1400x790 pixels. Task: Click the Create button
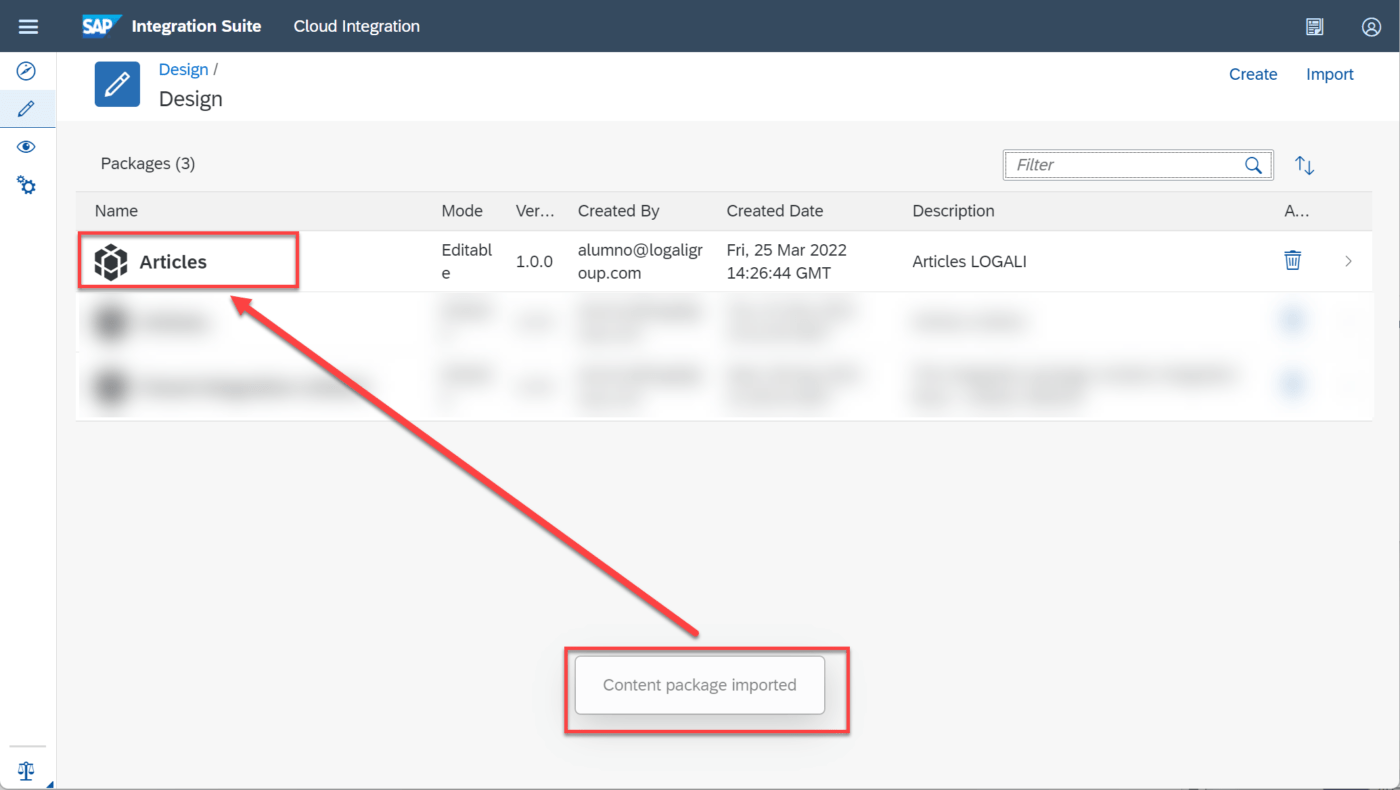1253,74
